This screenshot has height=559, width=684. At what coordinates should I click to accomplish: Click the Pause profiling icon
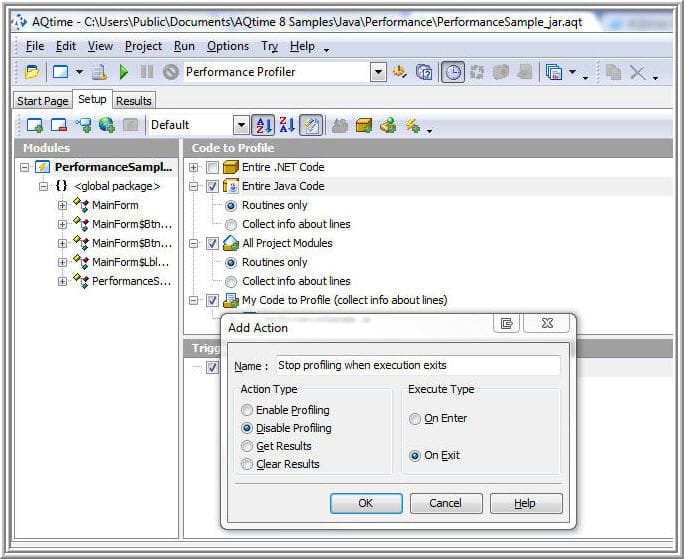[x=147, y=72]
